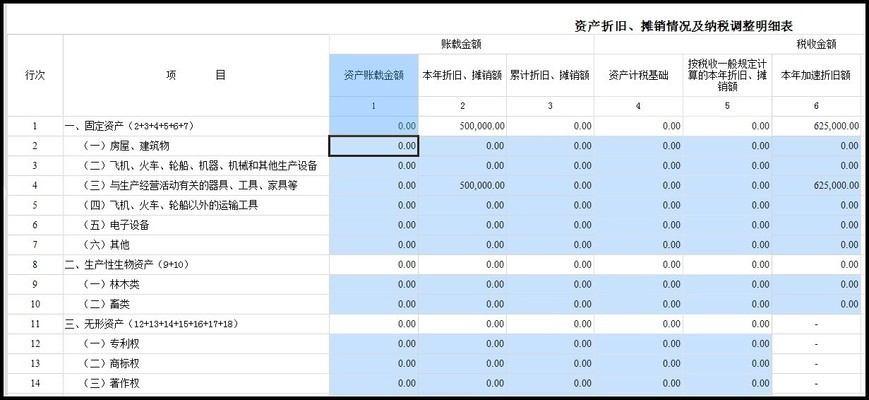The height and width of the screenshot is (400, 869).
Task: Select the 本年折旧、摊销额 column header
Action: pos(462,75)
